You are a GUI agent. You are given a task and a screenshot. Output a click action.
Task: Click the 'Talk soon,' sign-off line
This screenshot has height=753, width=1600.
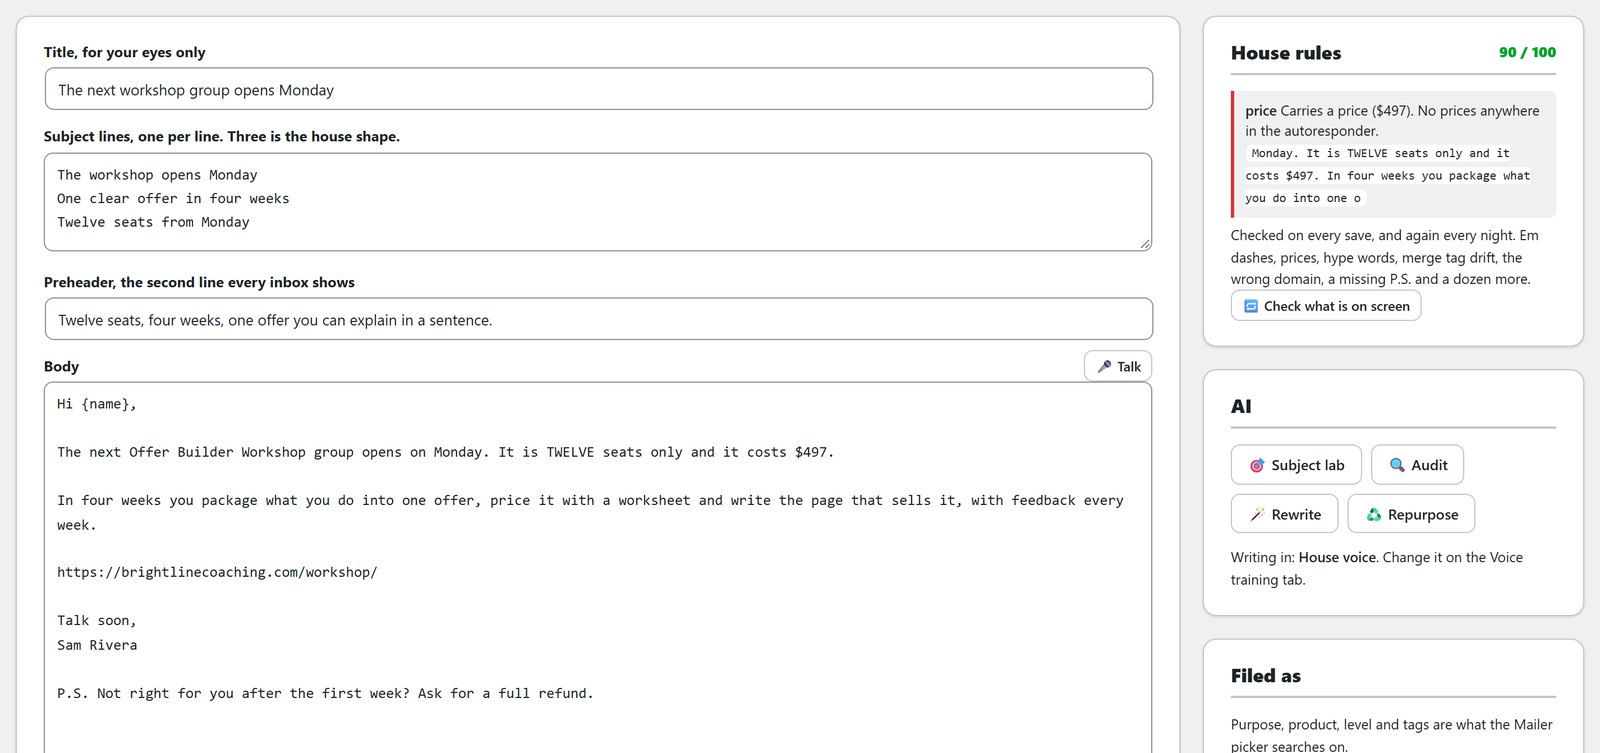click(97, 620)
